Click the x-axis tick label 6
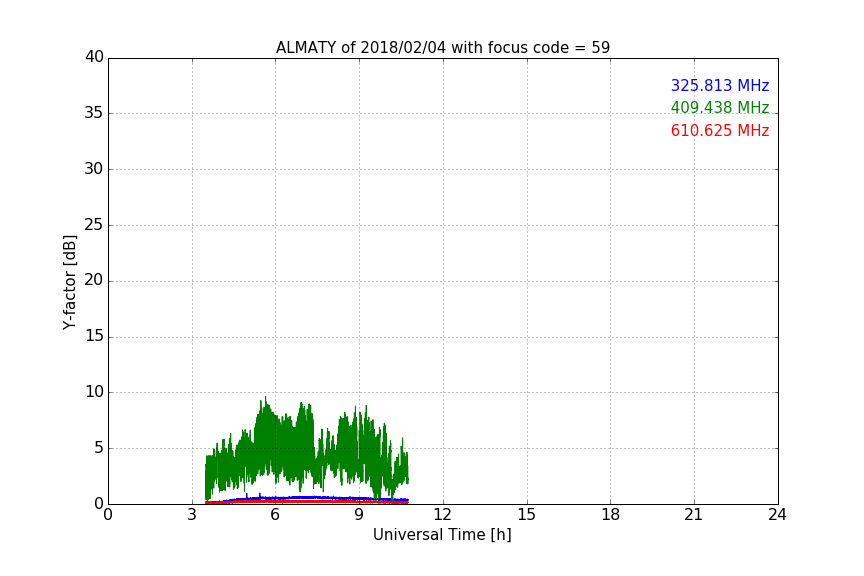 click(x=275, y=515)
